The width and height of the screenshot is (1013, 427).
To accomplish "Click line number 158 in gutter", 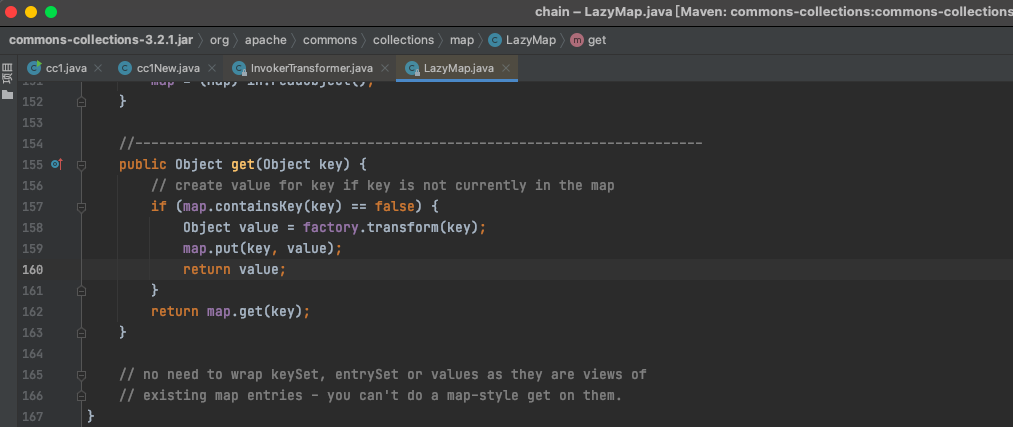I will coord(32,227).
